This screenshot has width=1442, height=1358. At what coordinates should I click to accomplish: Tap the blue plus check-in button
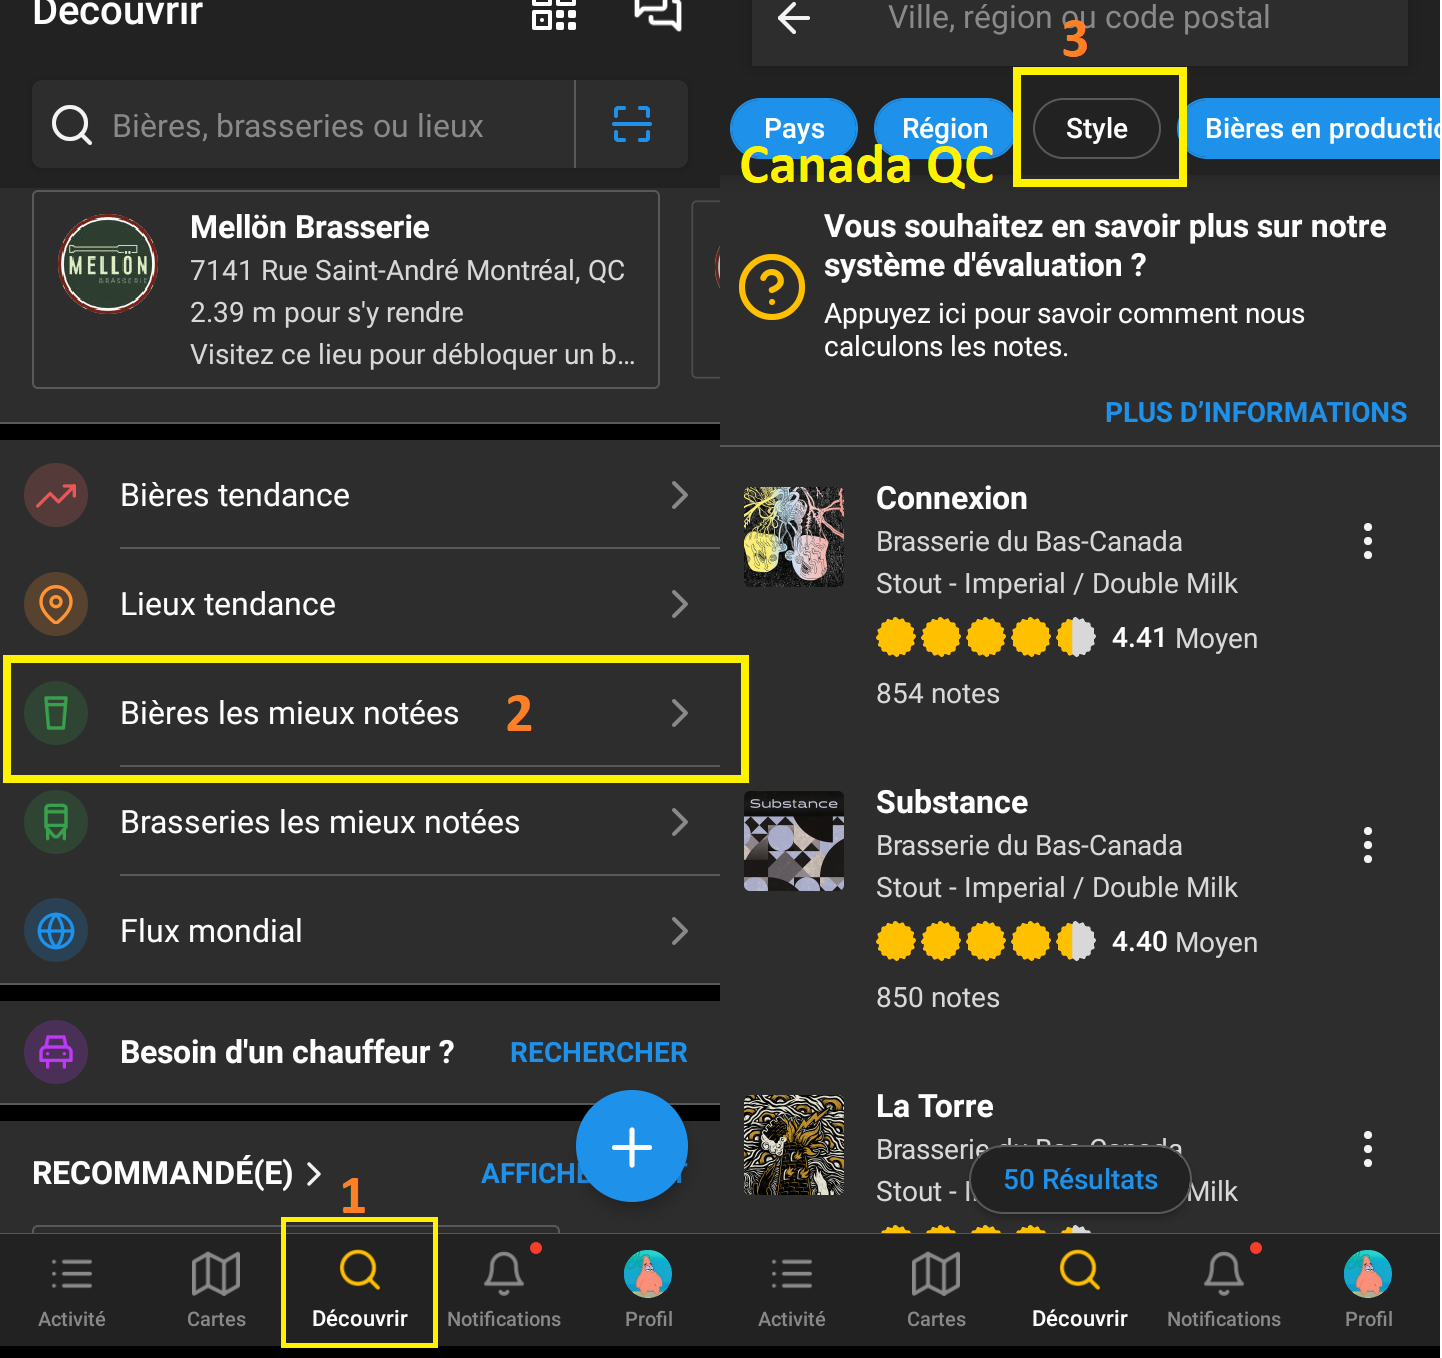[632, 1146]
